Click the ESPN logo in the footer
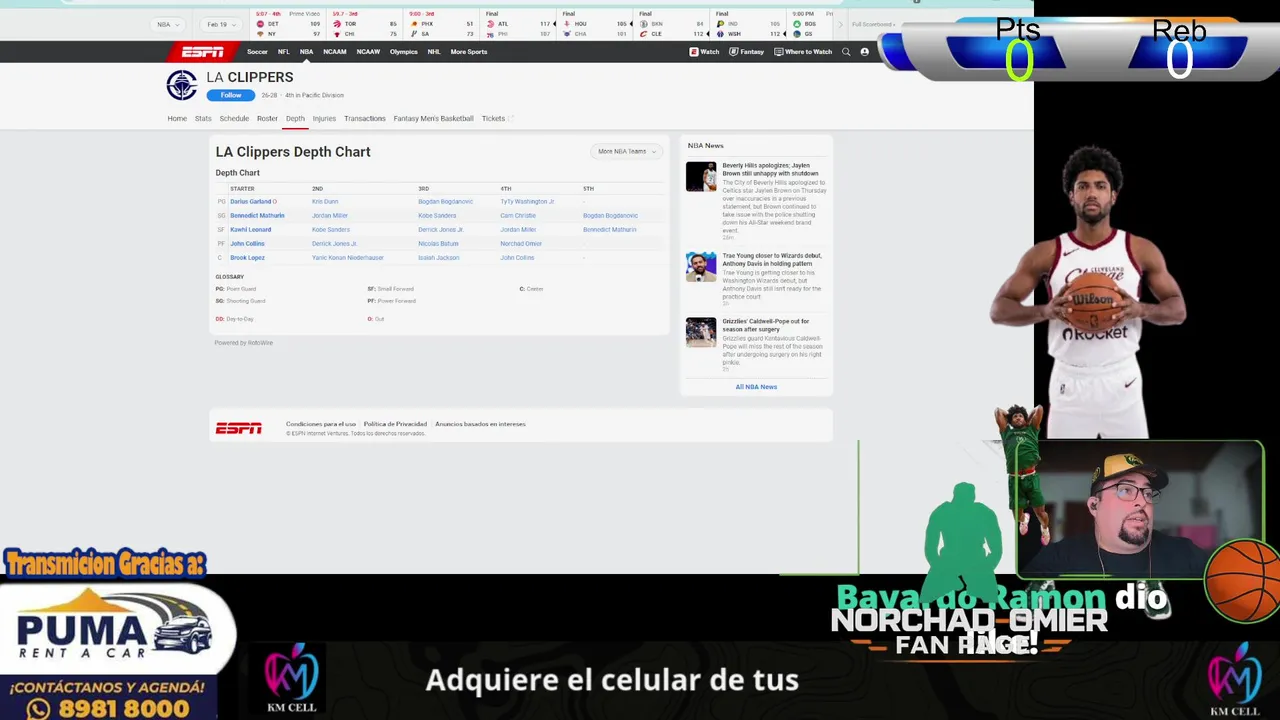The image size is (1280, 720). click(239, 428)
